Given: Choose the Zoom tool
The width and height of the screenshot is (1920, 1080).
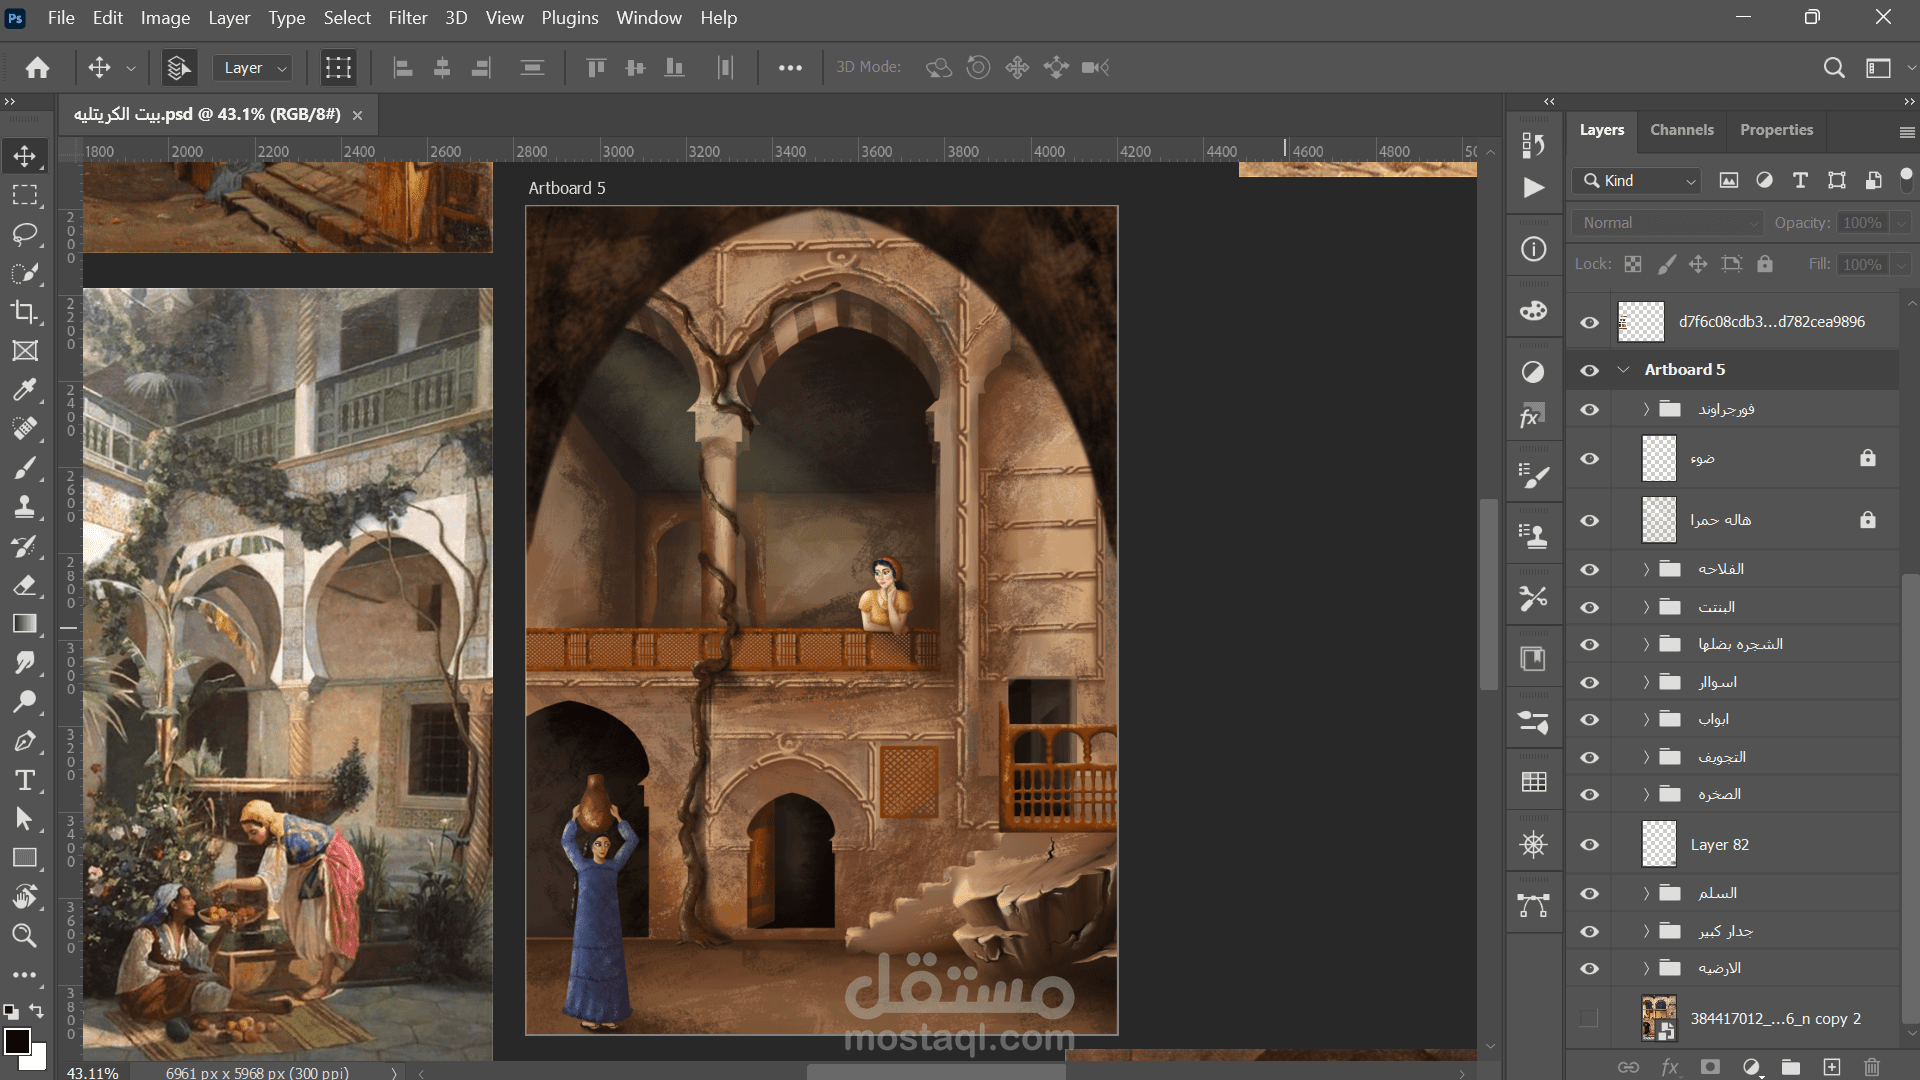Looking at the screenshot, I should click(25, 936).
